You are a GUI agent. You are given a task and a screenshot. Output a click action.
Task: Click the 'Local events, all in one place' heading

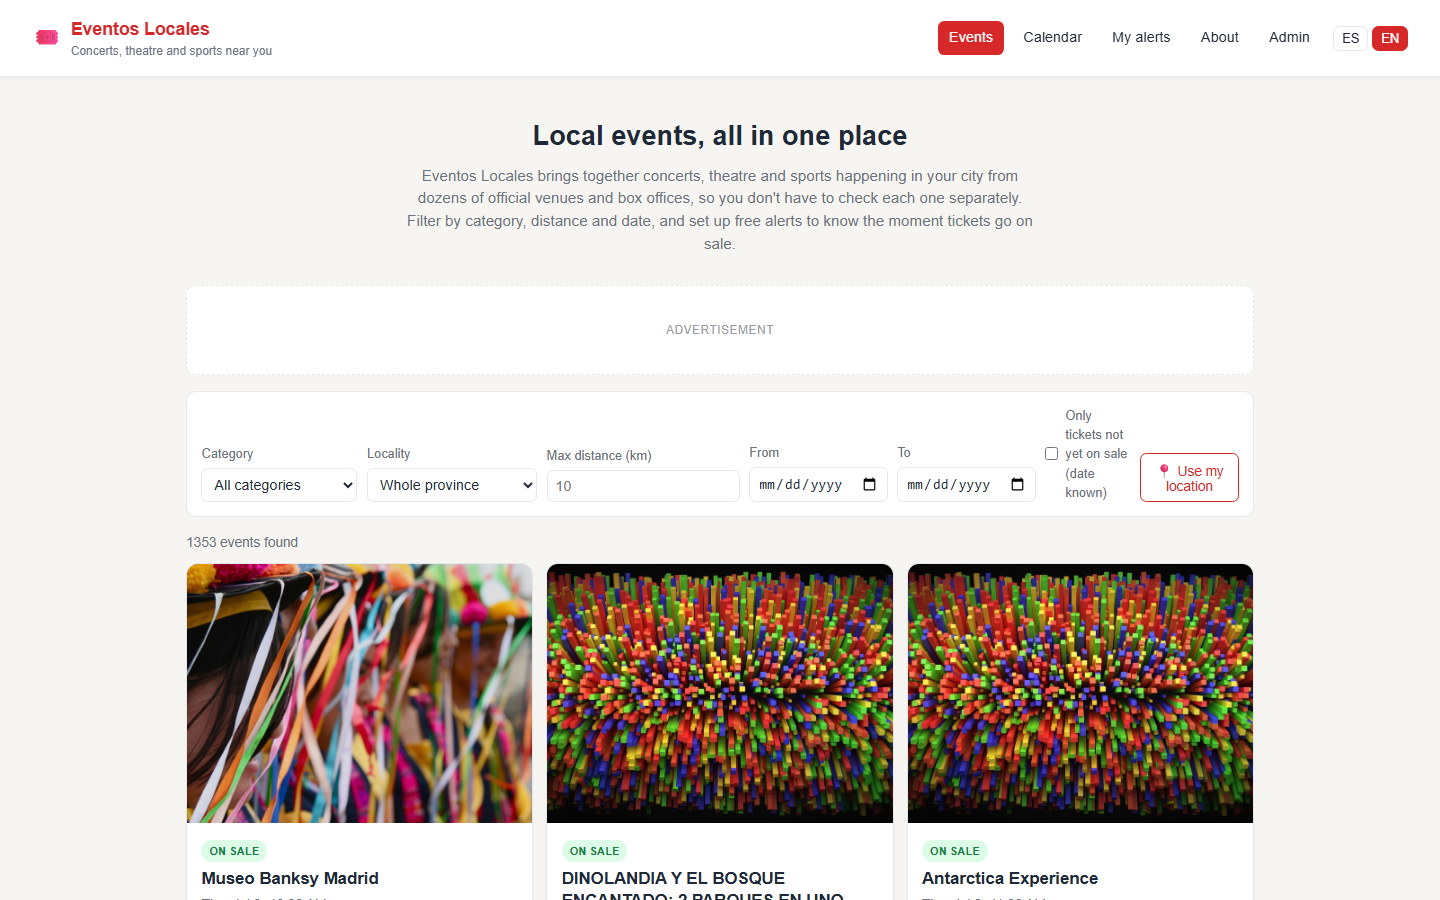click(720, 135)
